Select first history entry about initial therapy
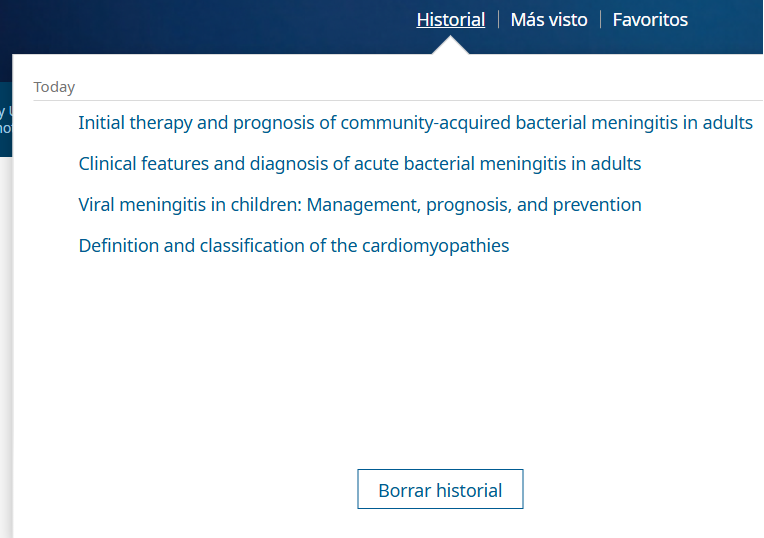Image resolution: width=764 pixels, height=538 pixels. click(x=416, y=123)
